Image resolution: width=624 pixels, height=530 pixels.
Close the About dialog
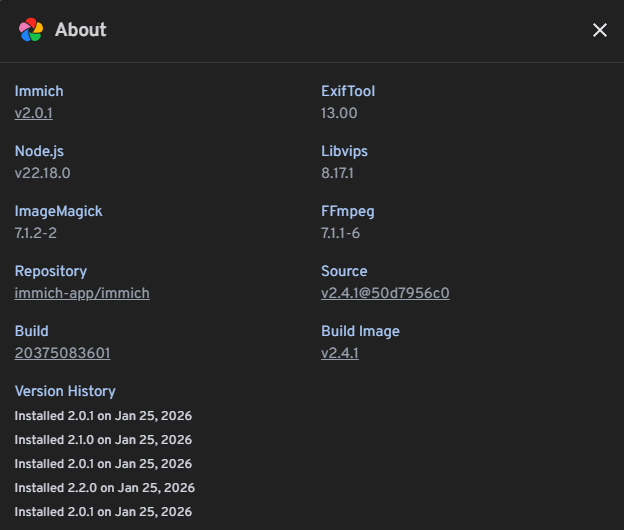[600, 30]
